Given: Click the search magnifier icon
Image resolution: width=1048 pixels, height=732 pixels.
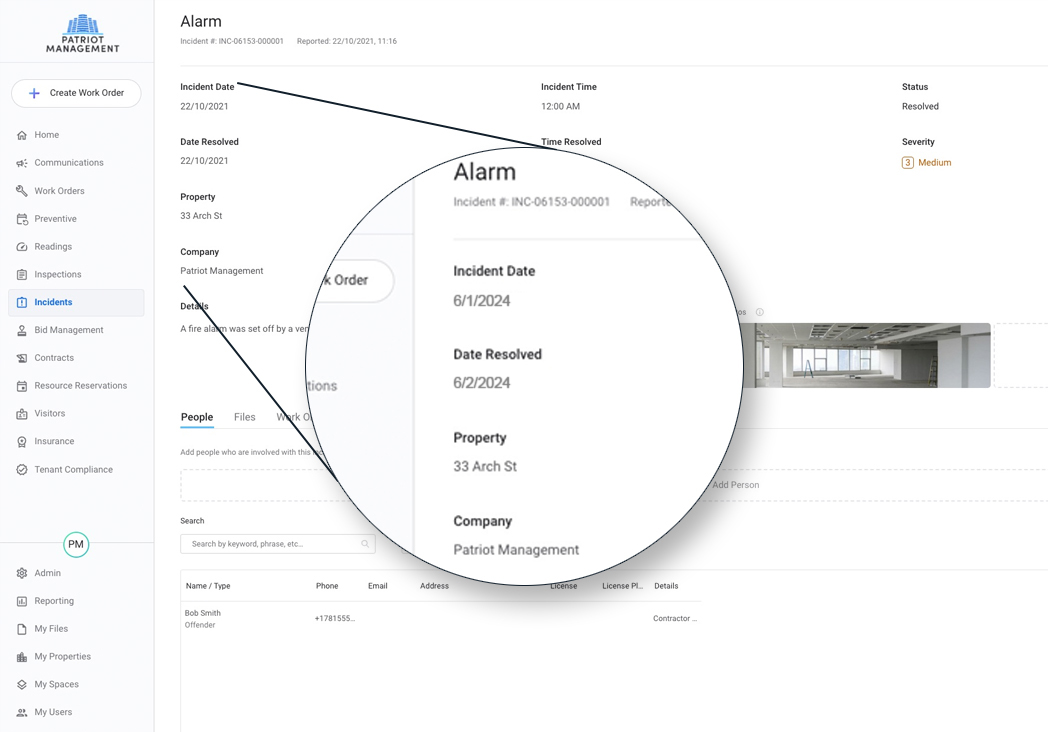Looking at the screenshot, I should (365, 544).
